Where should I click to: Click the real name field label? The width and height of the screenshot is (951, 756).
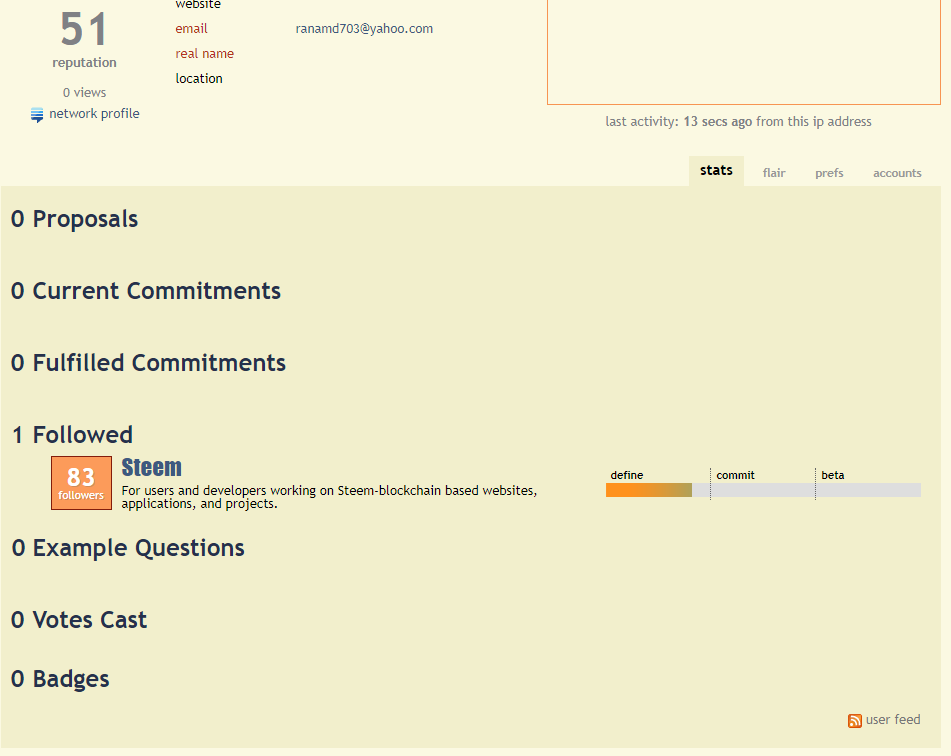point(204,53)
